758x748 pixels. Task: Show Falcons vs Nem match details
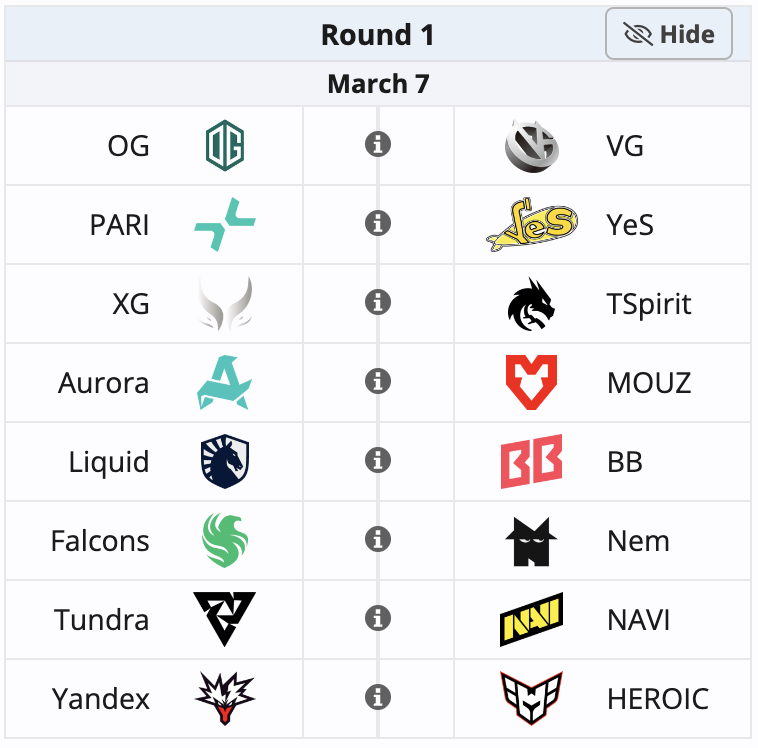(x=377, y=539)
